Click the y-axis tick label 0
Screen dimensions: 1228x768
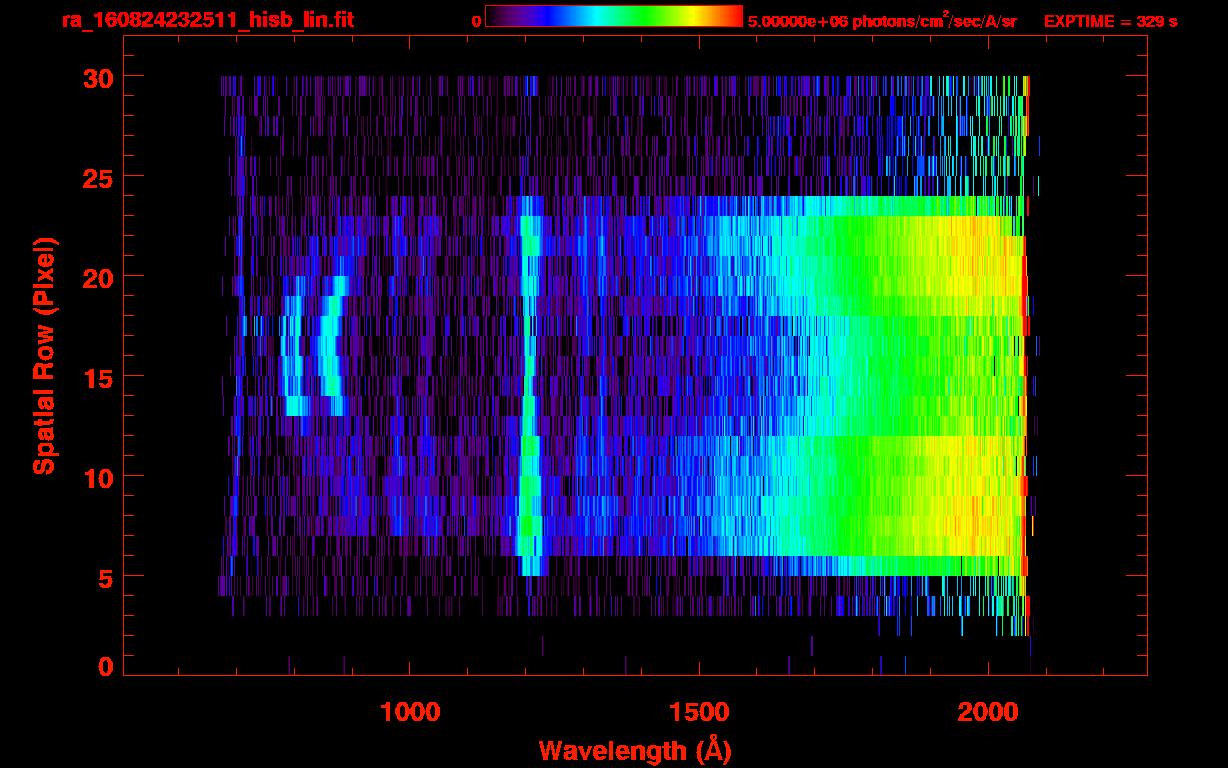pos(106,666)
